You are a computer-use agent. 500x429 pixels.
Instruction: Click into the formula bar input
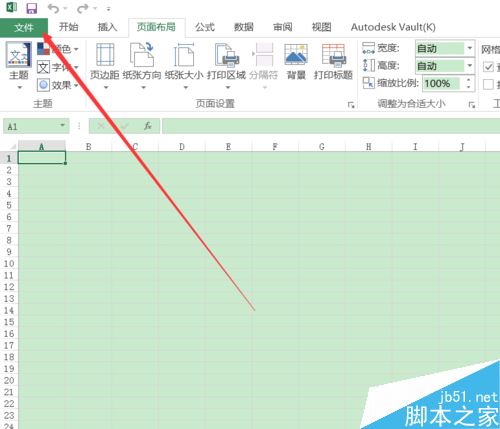[x=331, y=126]
